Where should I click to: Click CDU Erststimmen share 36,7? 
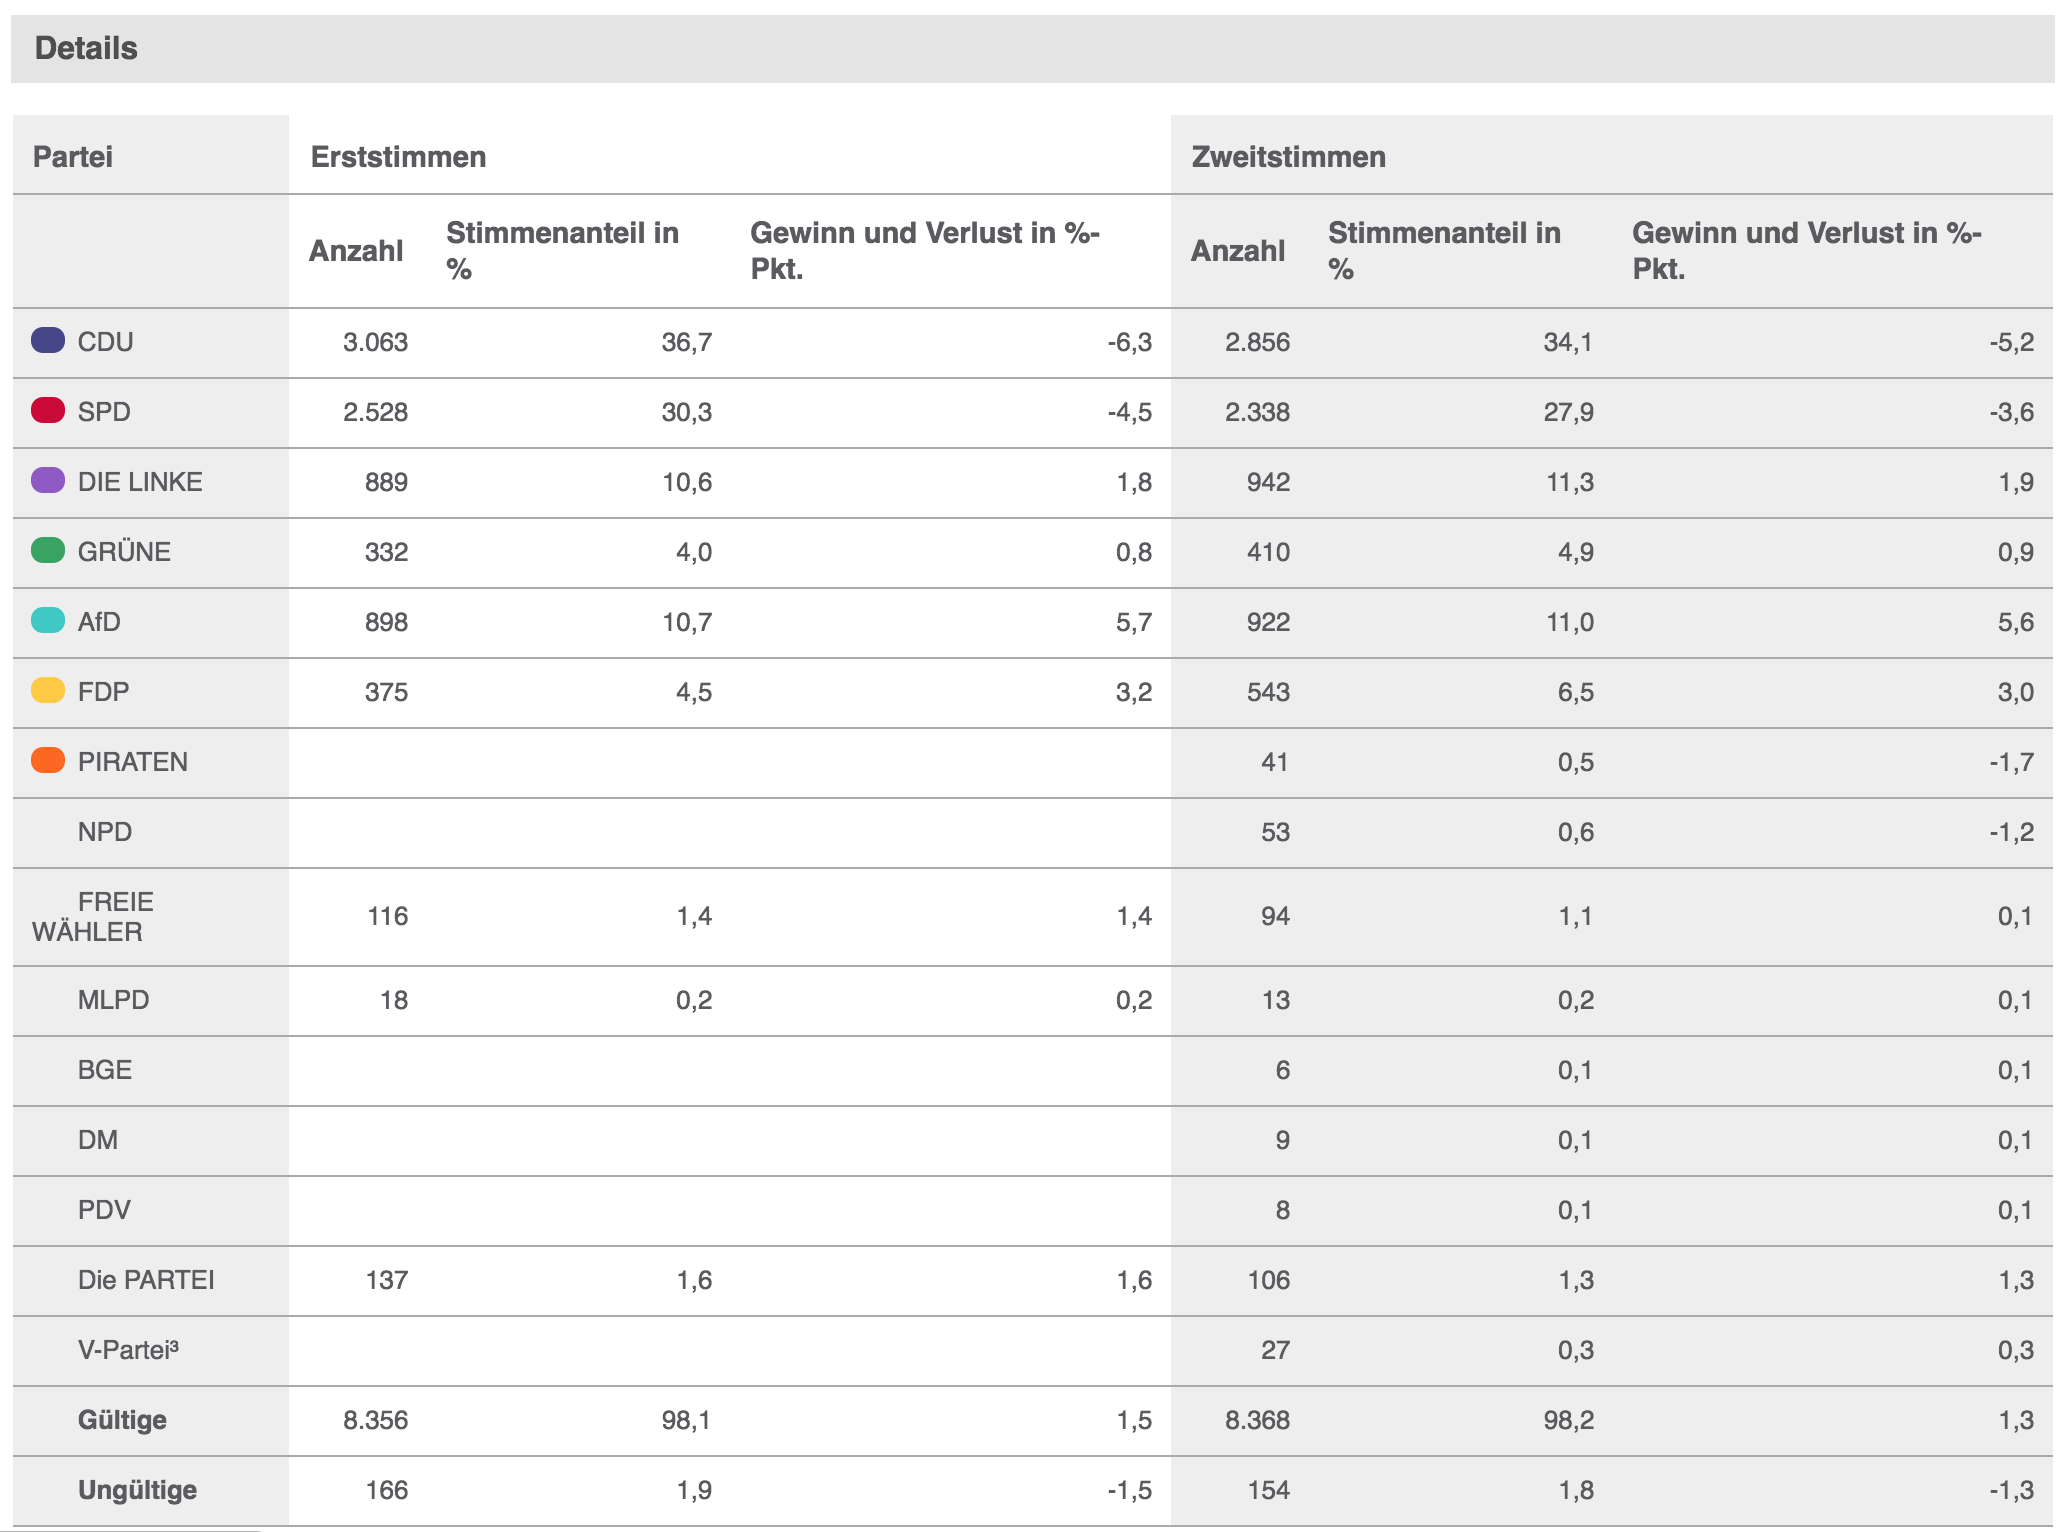[x=687, y=342]
